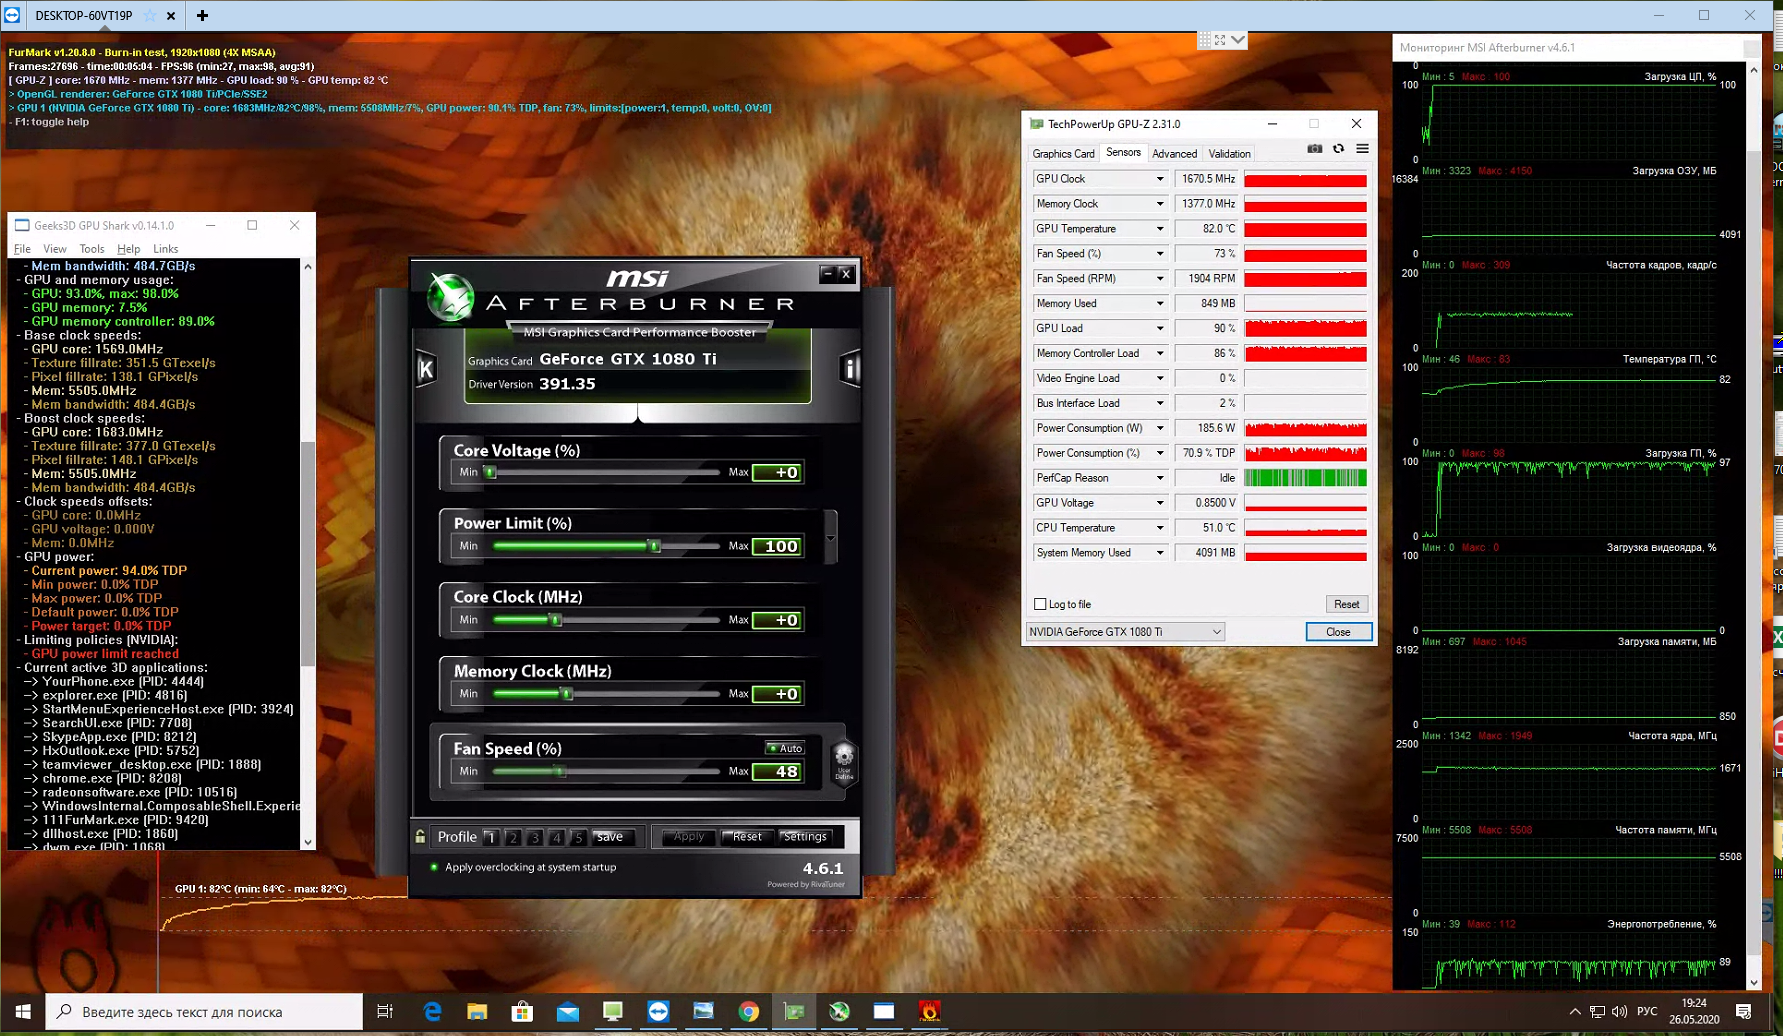This screenshot has width=1783, height=1036.
Task: Open Fan Speed (RPM) sensor dropdown
Action: click(x=1160, y=279)
